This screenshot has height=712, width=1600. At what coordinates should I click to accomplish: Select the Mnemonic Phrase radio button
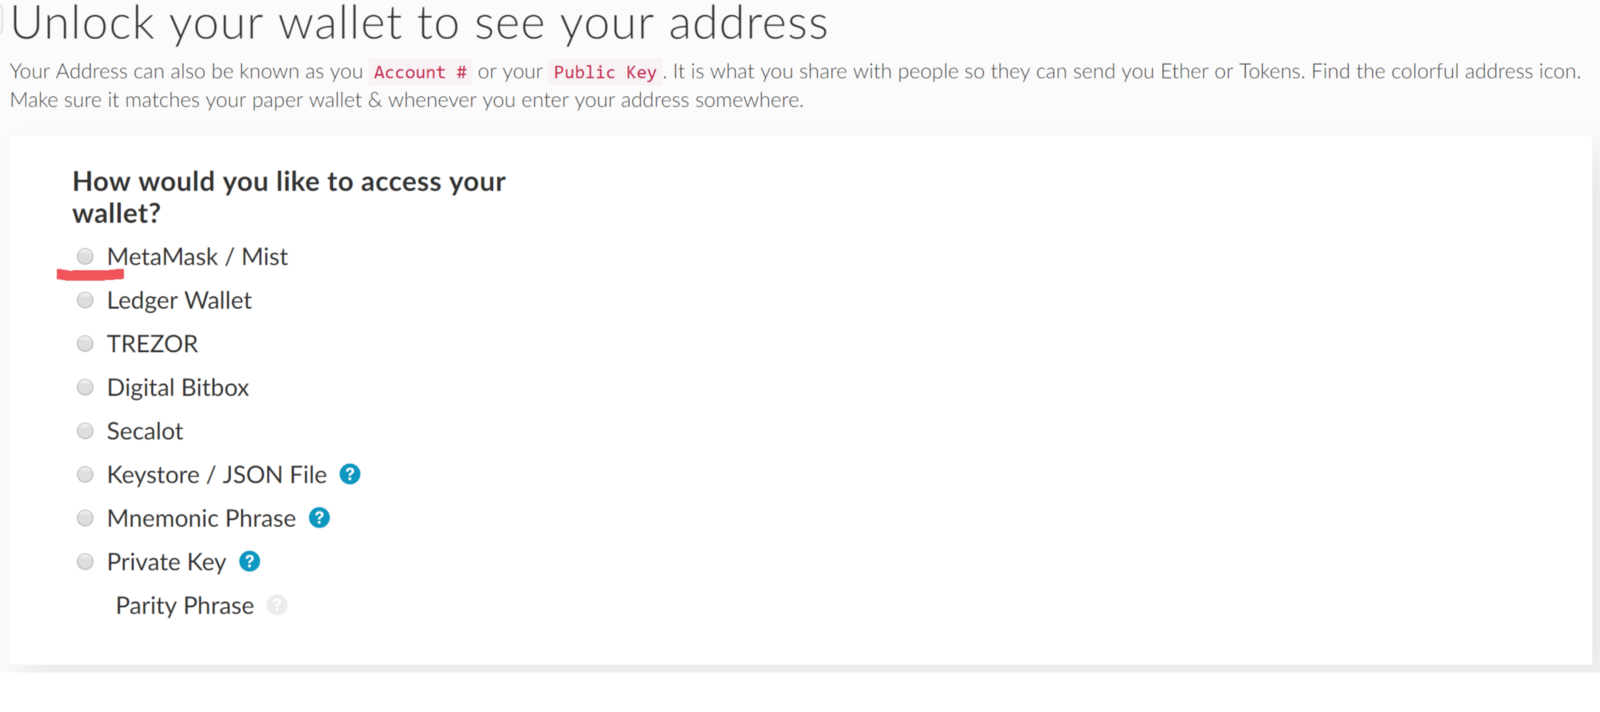pos(85,518)
